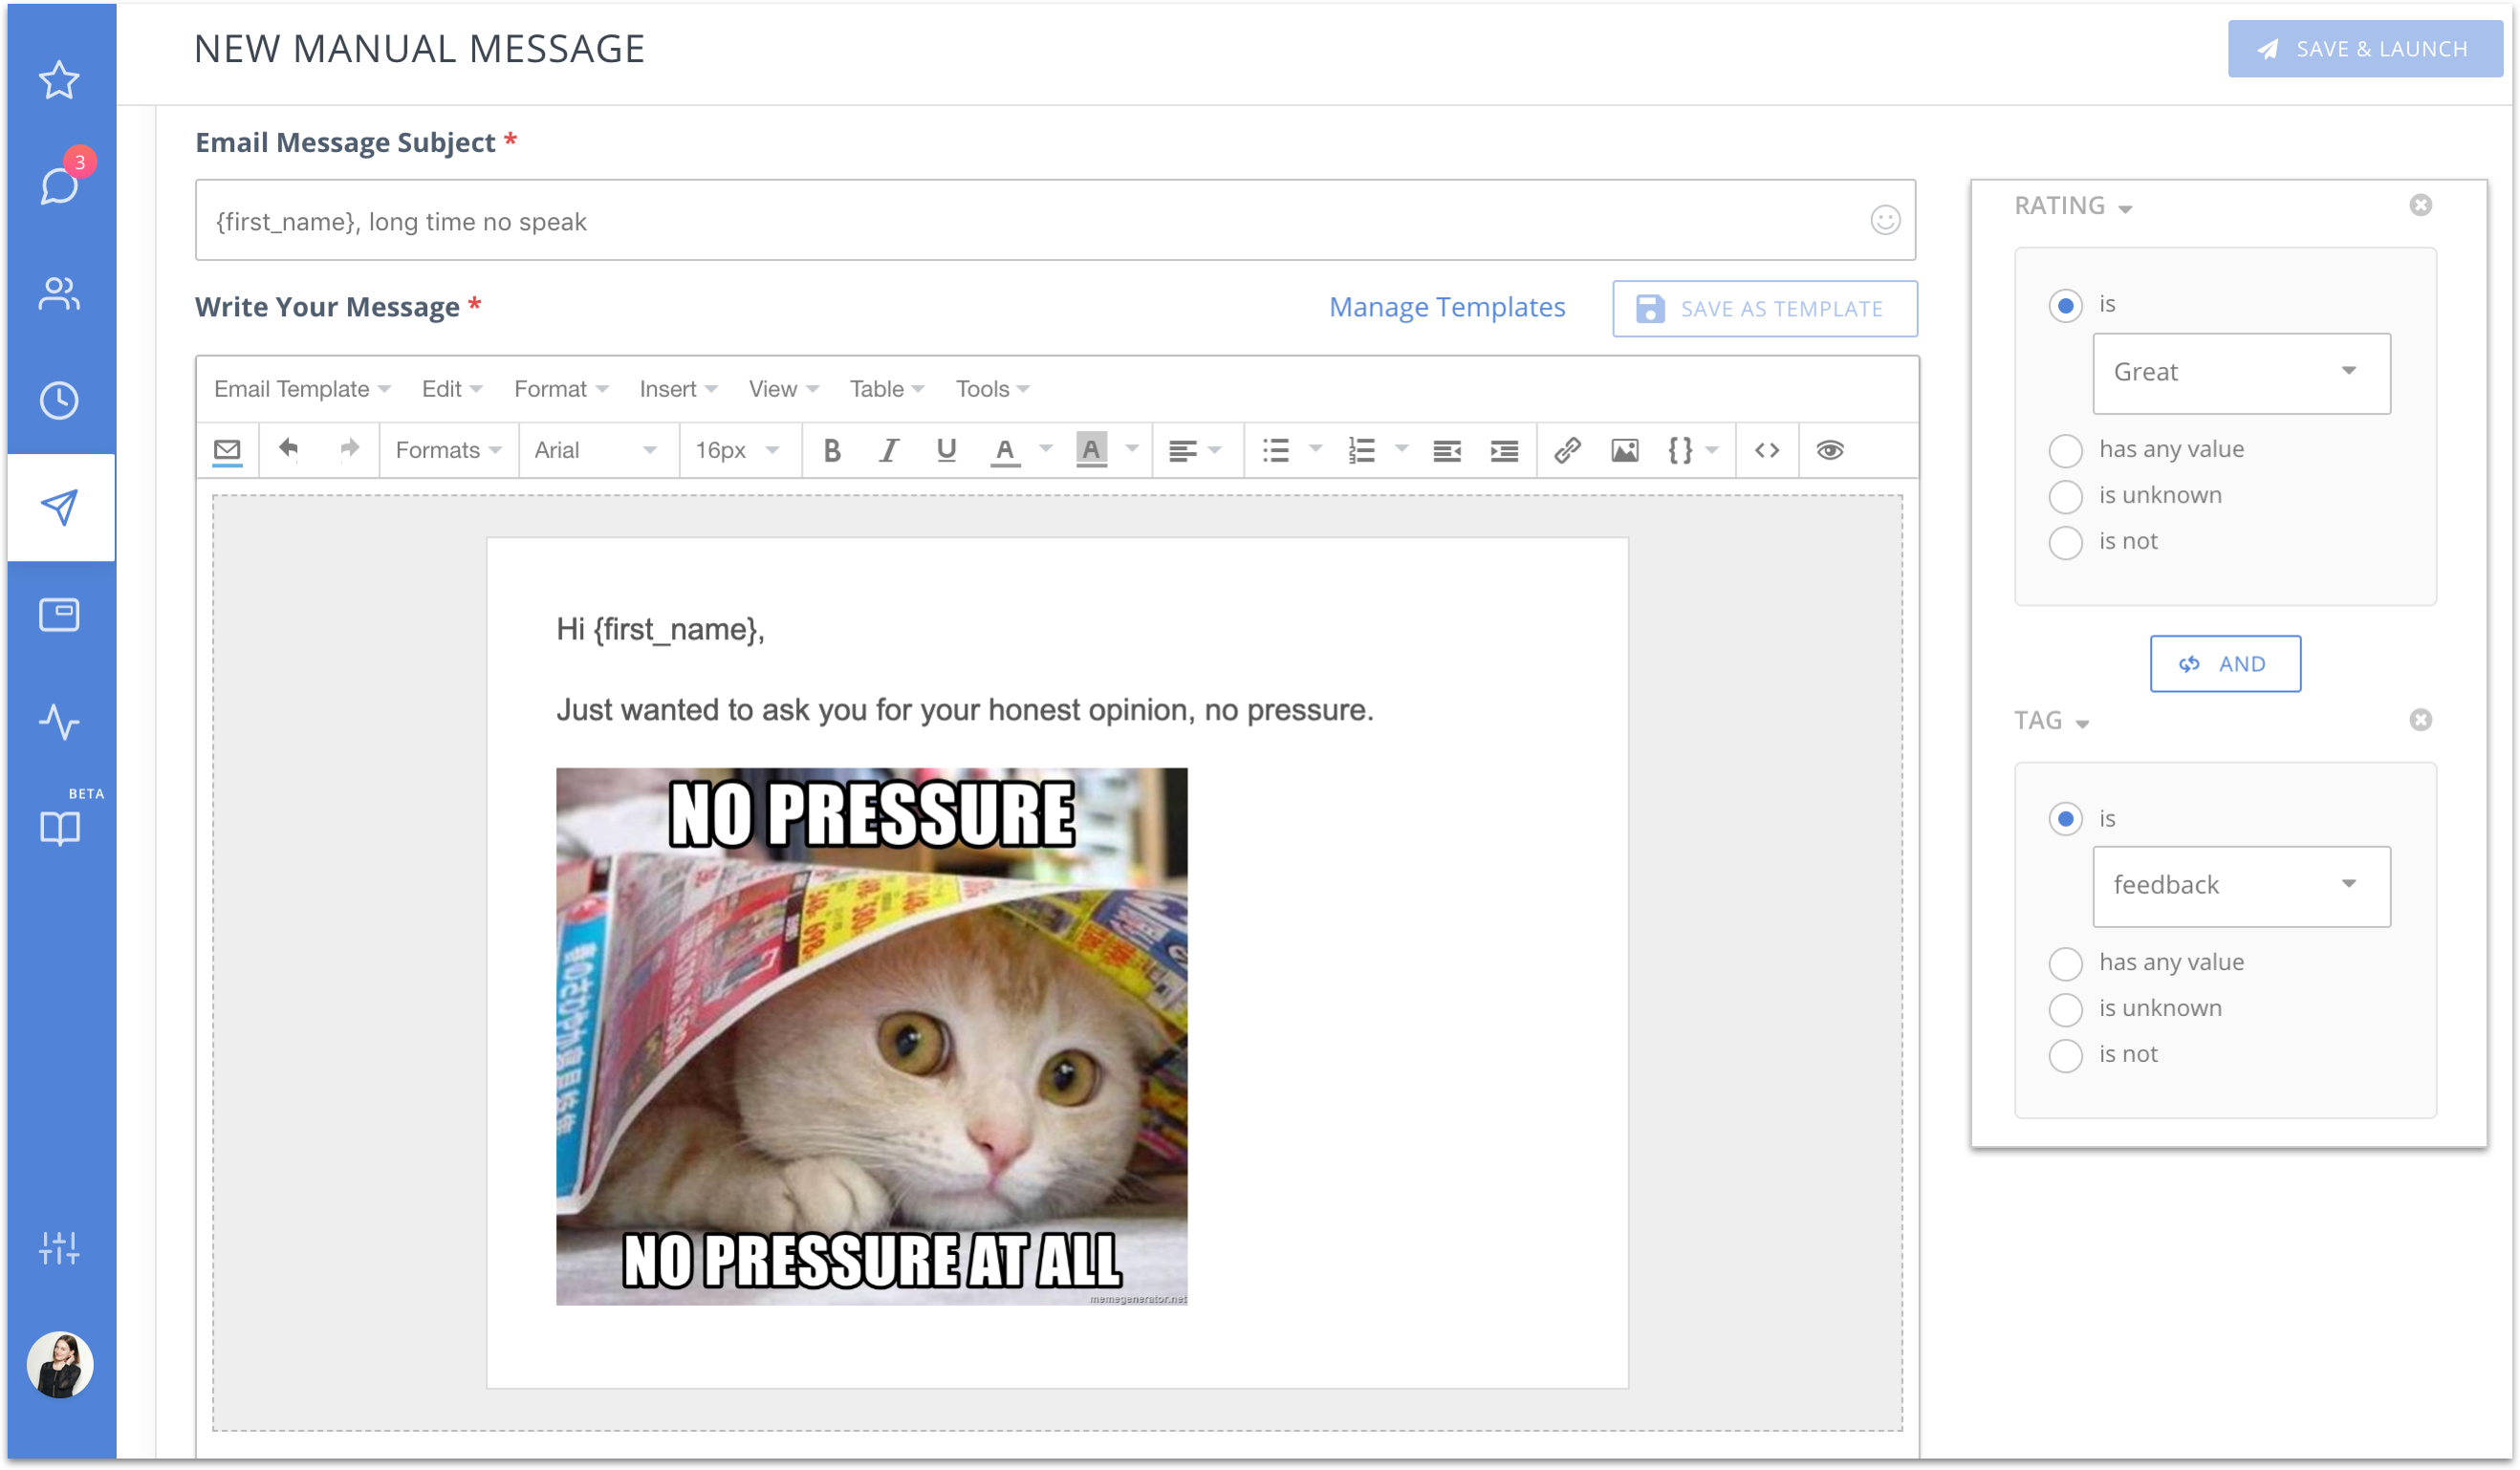Viewport: 2520px width, 1470px height.
Task: Preview the message with eye icon
Action: pos(1830,450)
